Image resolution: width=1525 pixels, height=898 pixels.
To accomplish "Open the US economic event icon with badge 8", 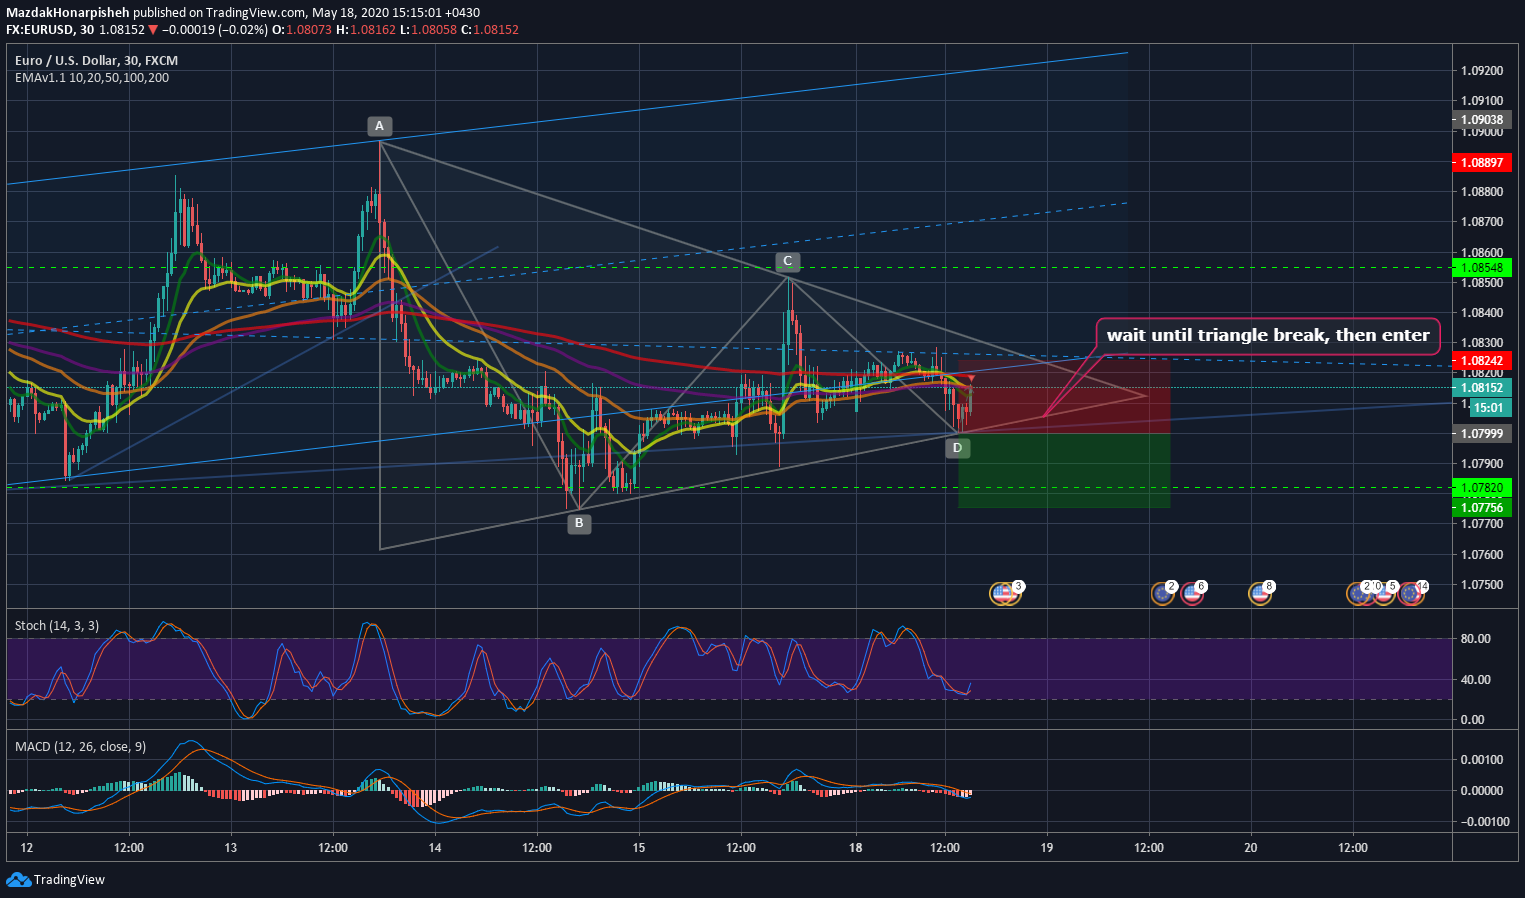I will point(1260,593).
